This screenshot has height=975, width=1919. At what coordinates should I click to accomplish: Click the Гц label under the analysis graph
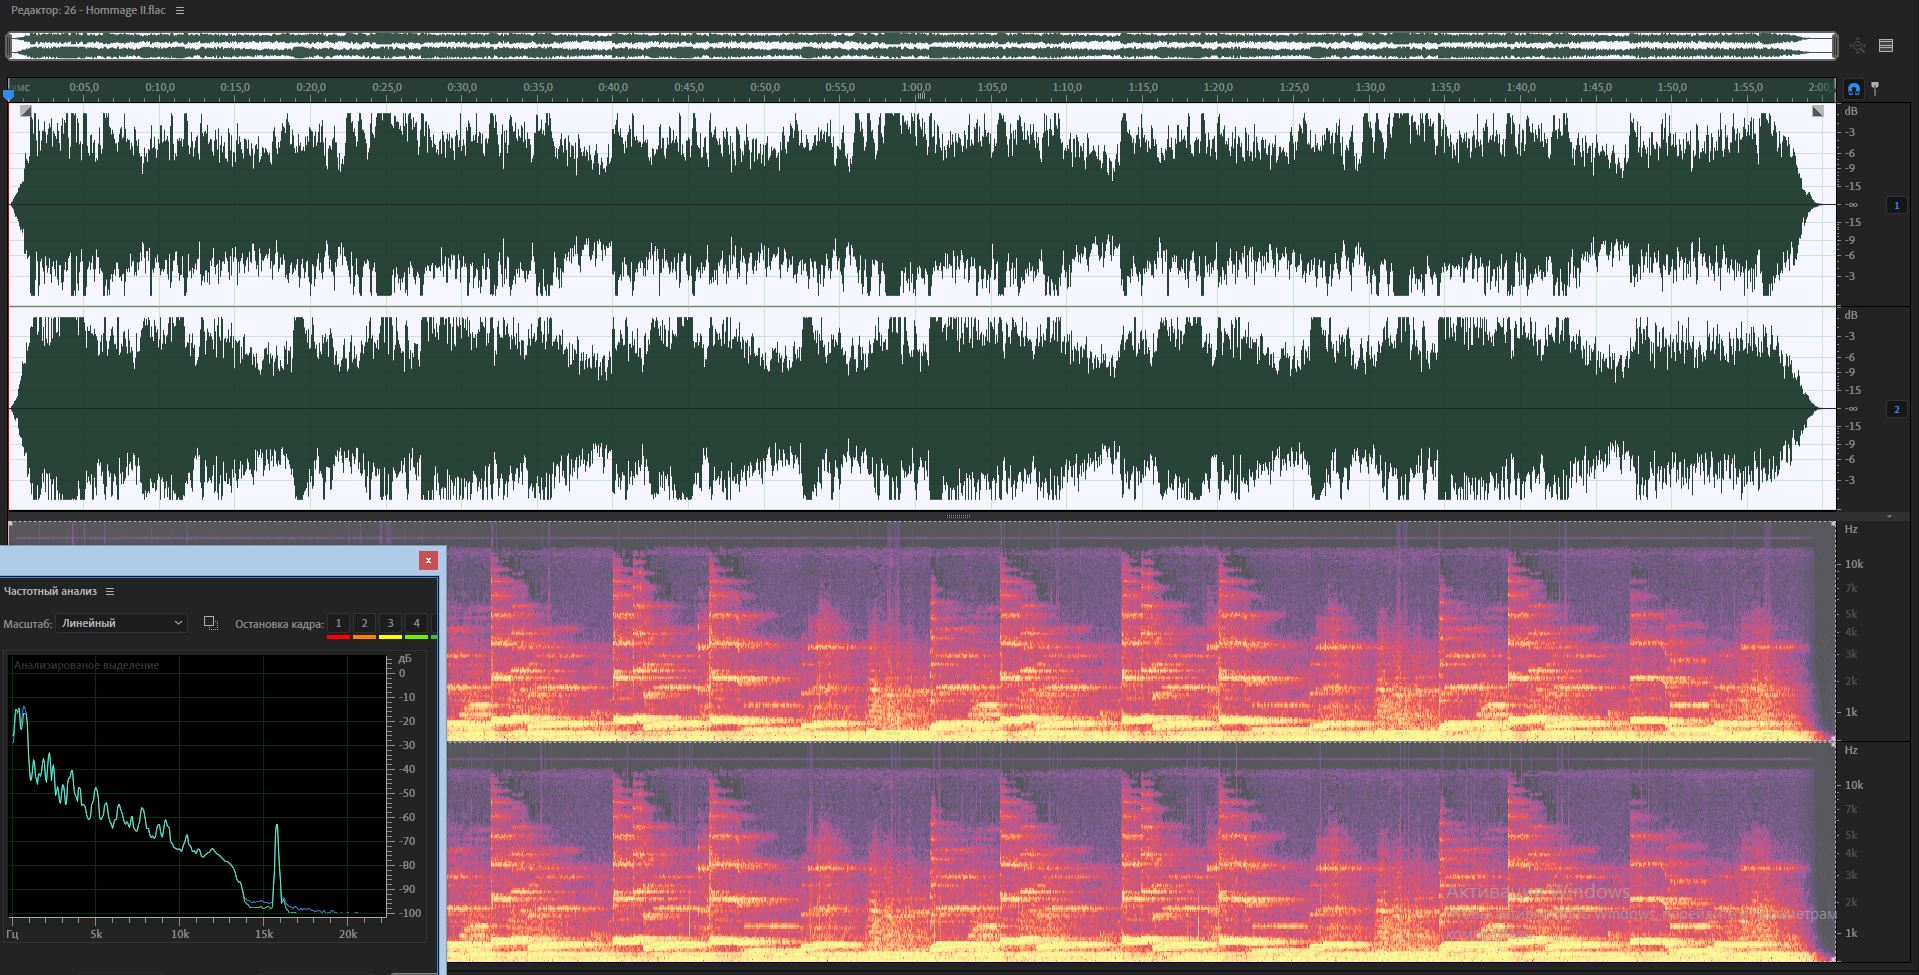click(12, 934)
